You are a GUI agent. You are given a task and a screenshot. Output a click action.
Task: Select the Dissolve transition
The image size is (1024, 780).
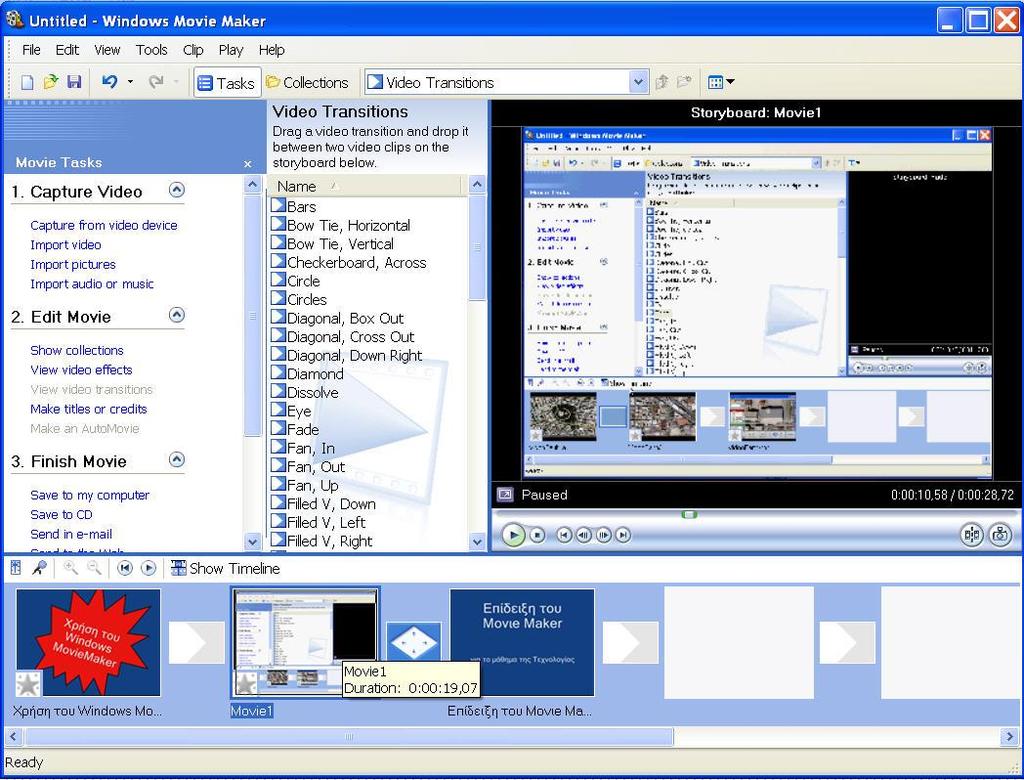pyautogui.click(x=304, y=393)
